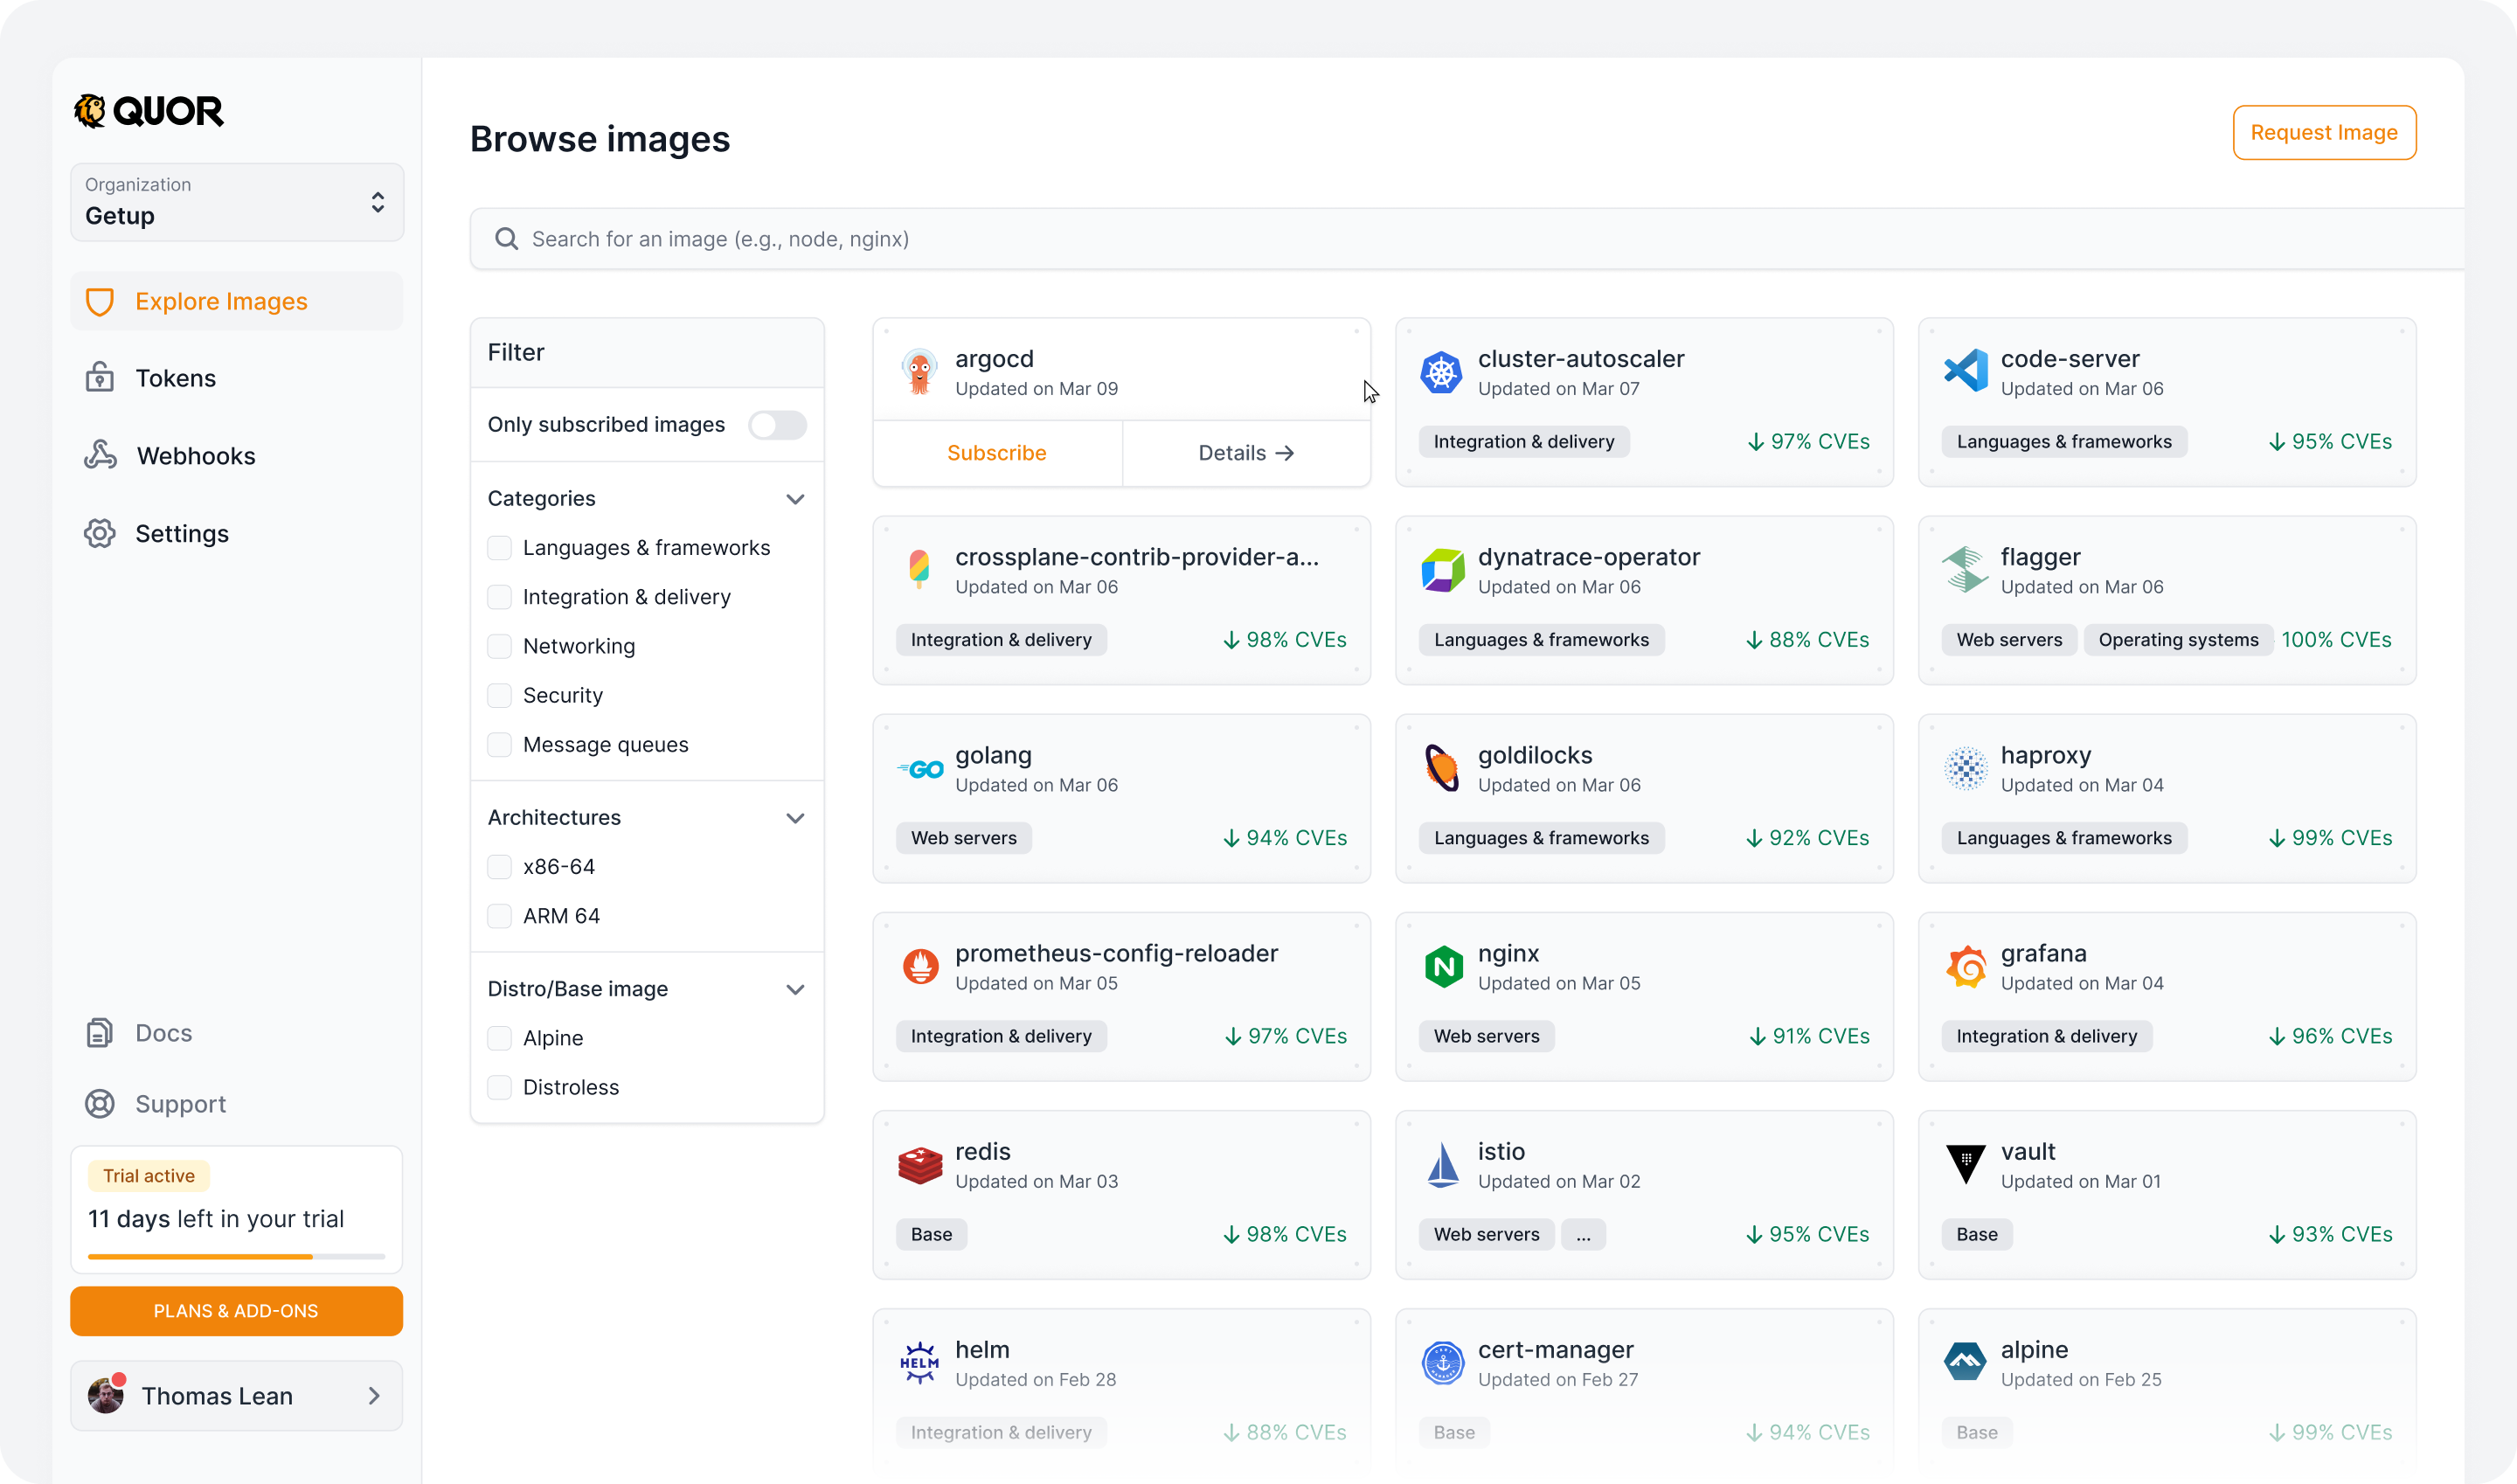
Task: Focus the image search field
Action: [x=1467, y=239]
